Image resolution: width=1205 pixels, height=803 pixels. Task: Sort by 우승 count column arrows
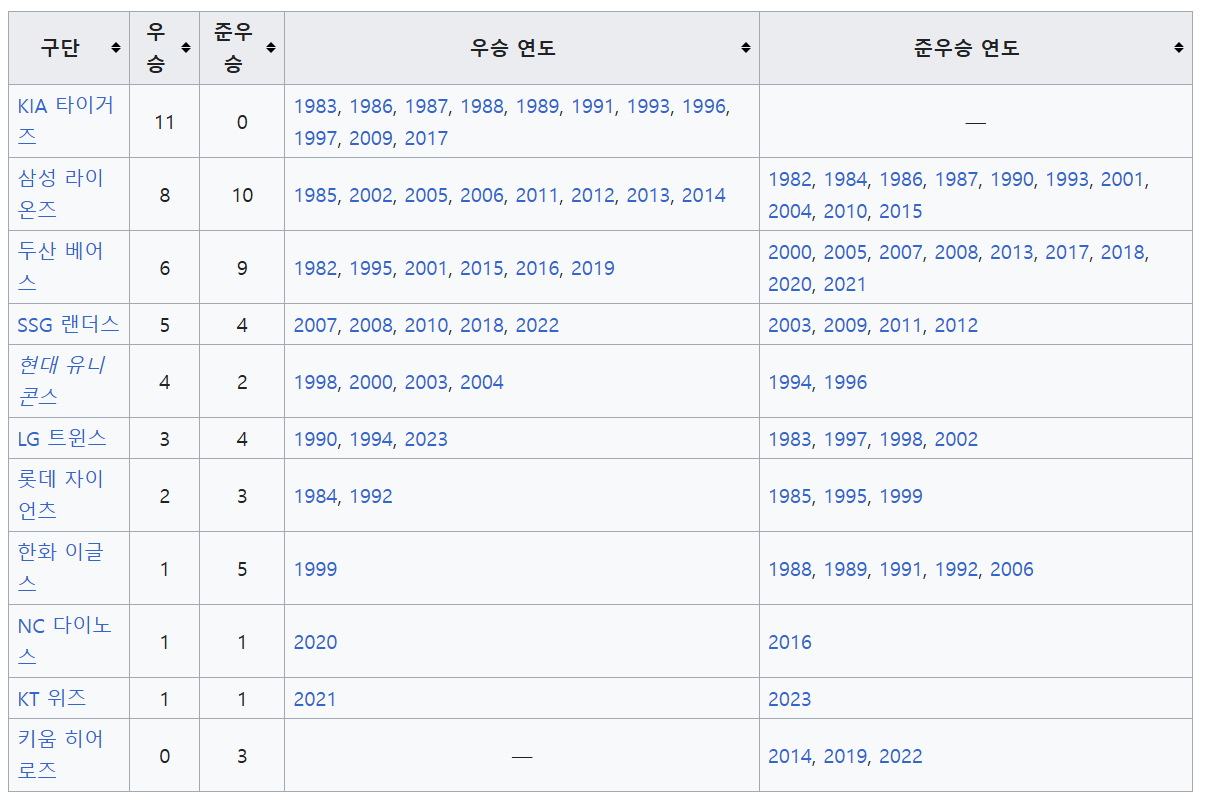[186, 48]
